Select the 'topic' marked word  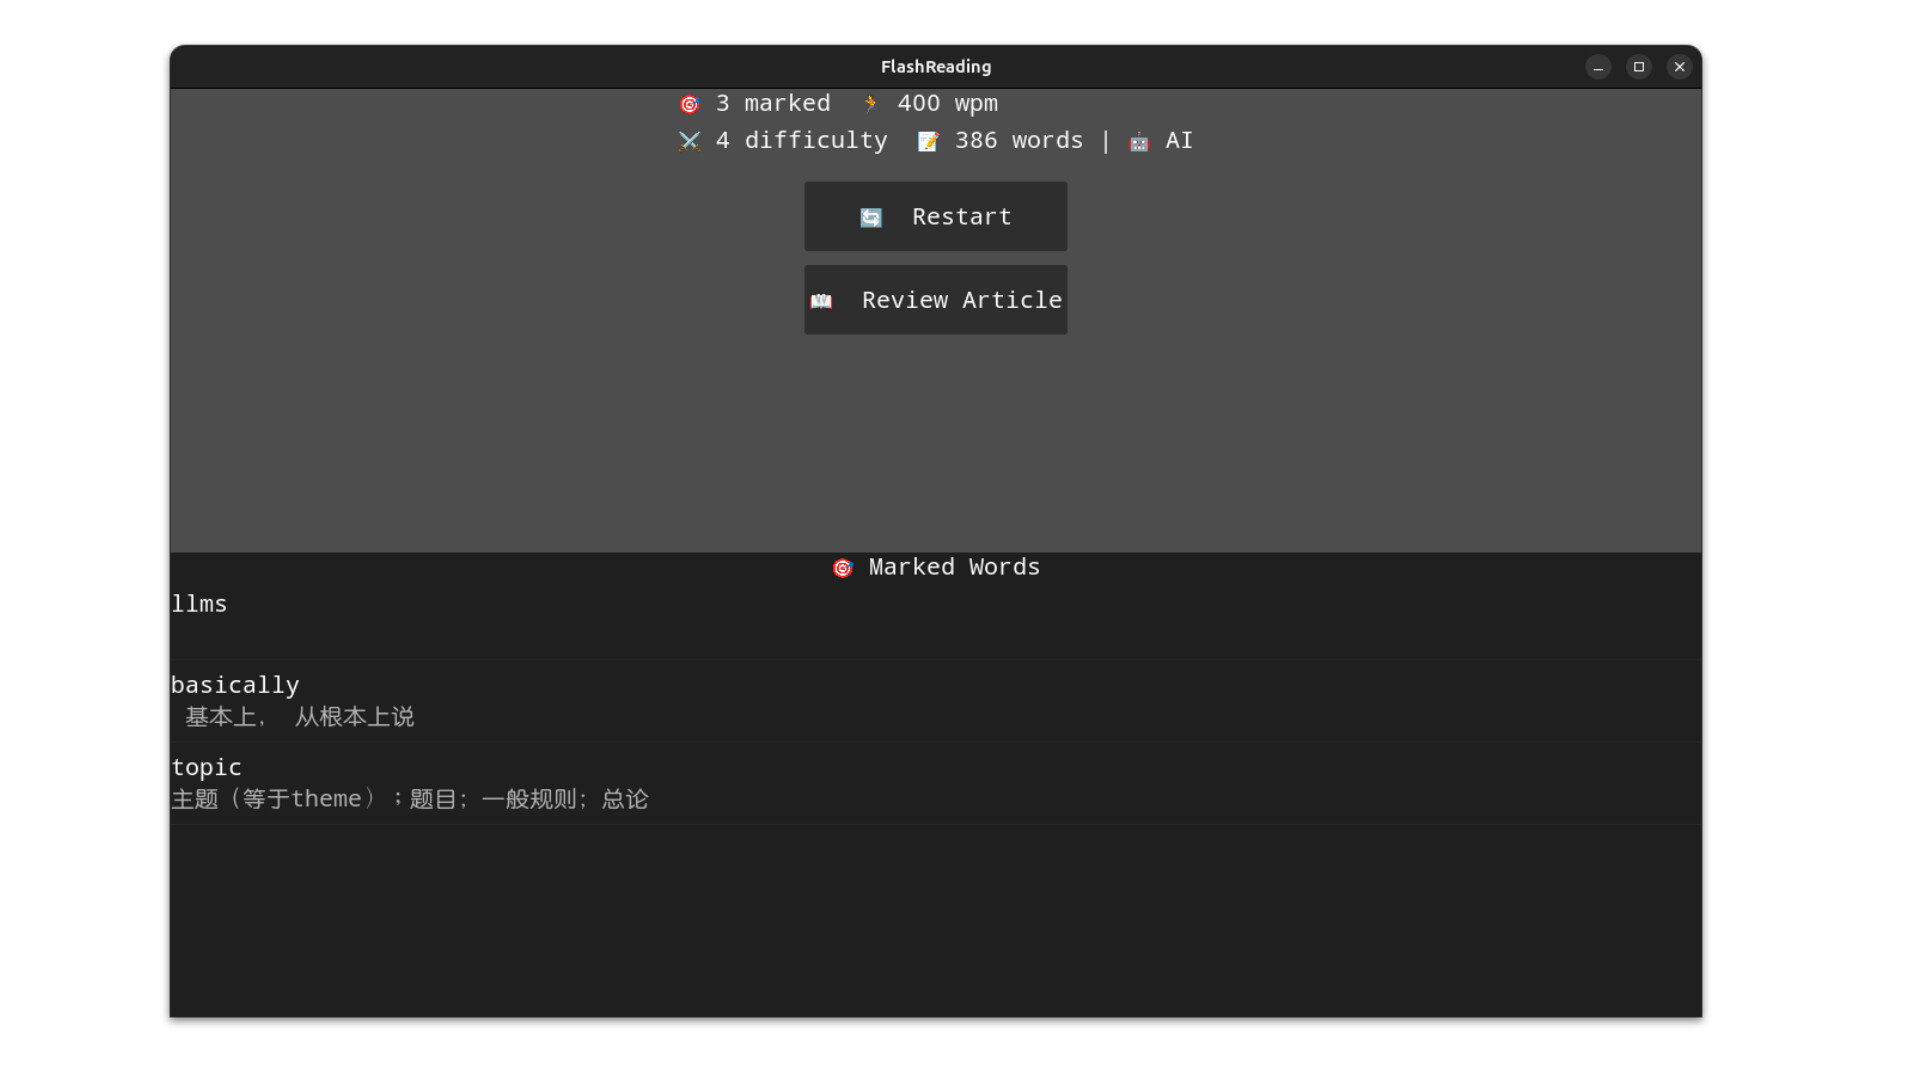(207, 767)
